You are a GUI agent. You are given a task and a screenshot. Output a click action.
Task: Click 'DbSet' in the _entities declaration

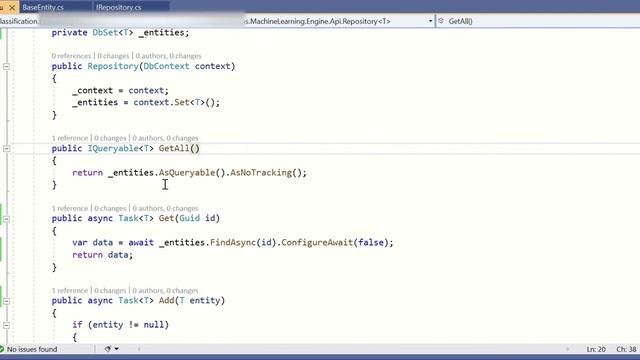105,33
